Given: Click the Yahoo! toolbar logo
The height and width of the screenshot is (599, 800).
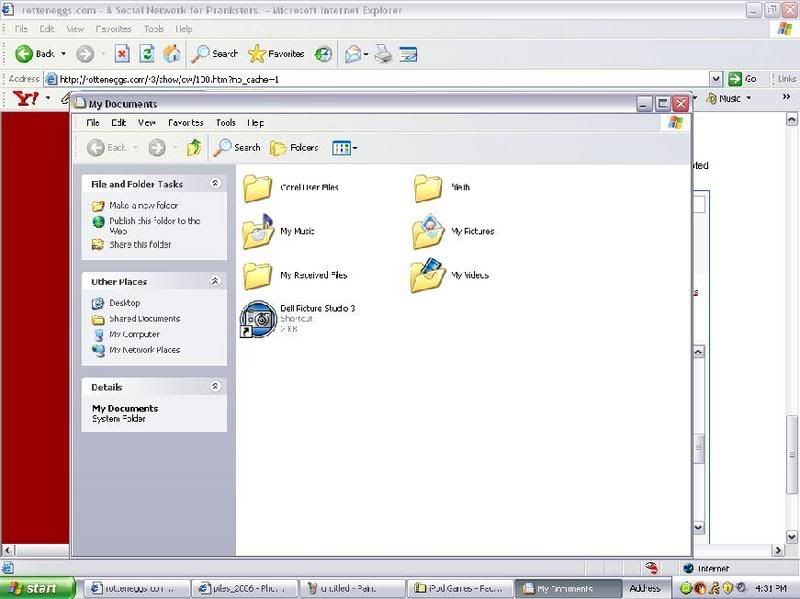Looking at the screenshot, I should 26,98.
